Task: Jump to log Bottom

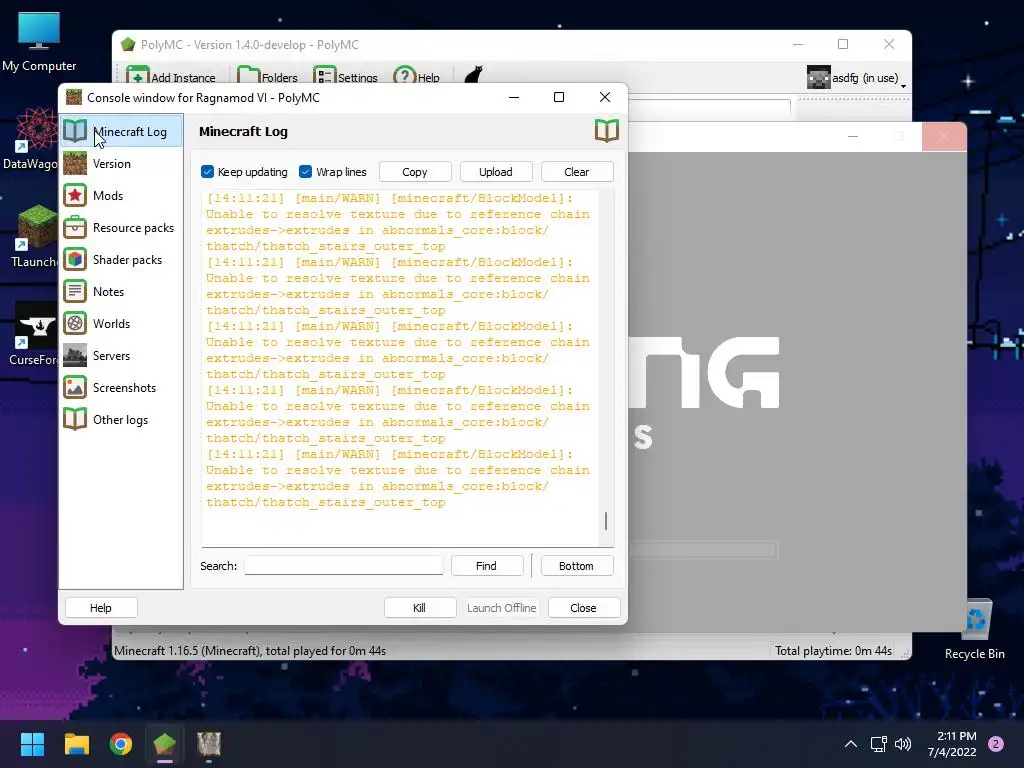Action: [x=577, y=566]
